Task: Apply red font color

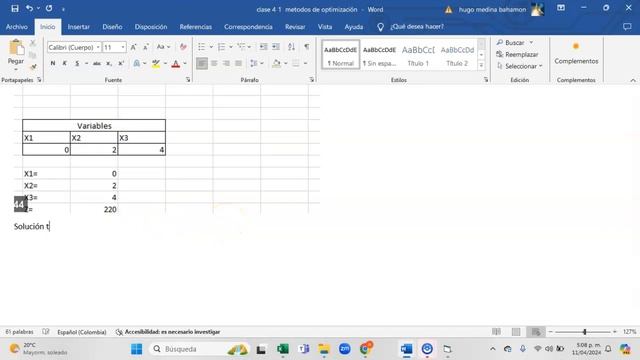Action: click(176, 64)
